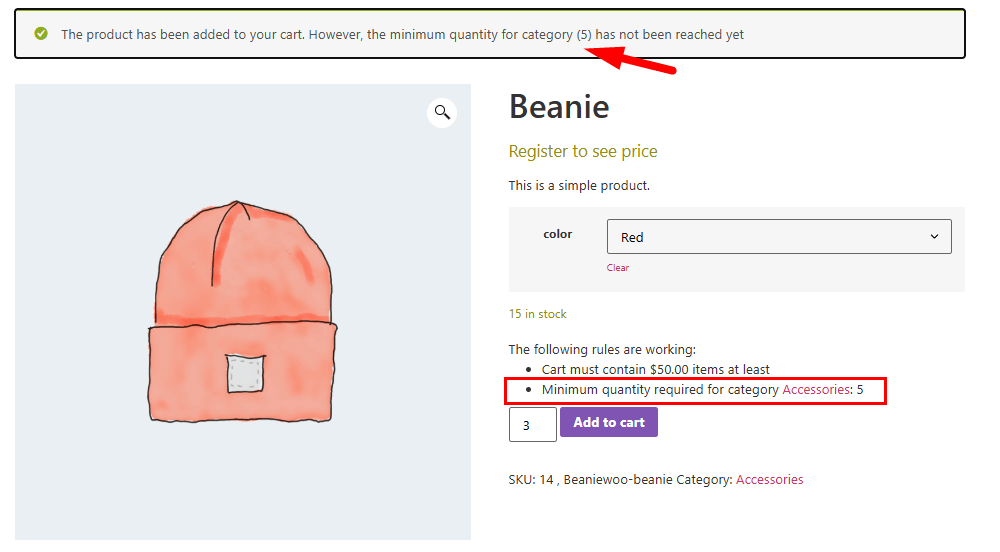Open Accessories link in minimum quantity rule
This screenshot has height=552, width=1000.
tap(816, 389)
